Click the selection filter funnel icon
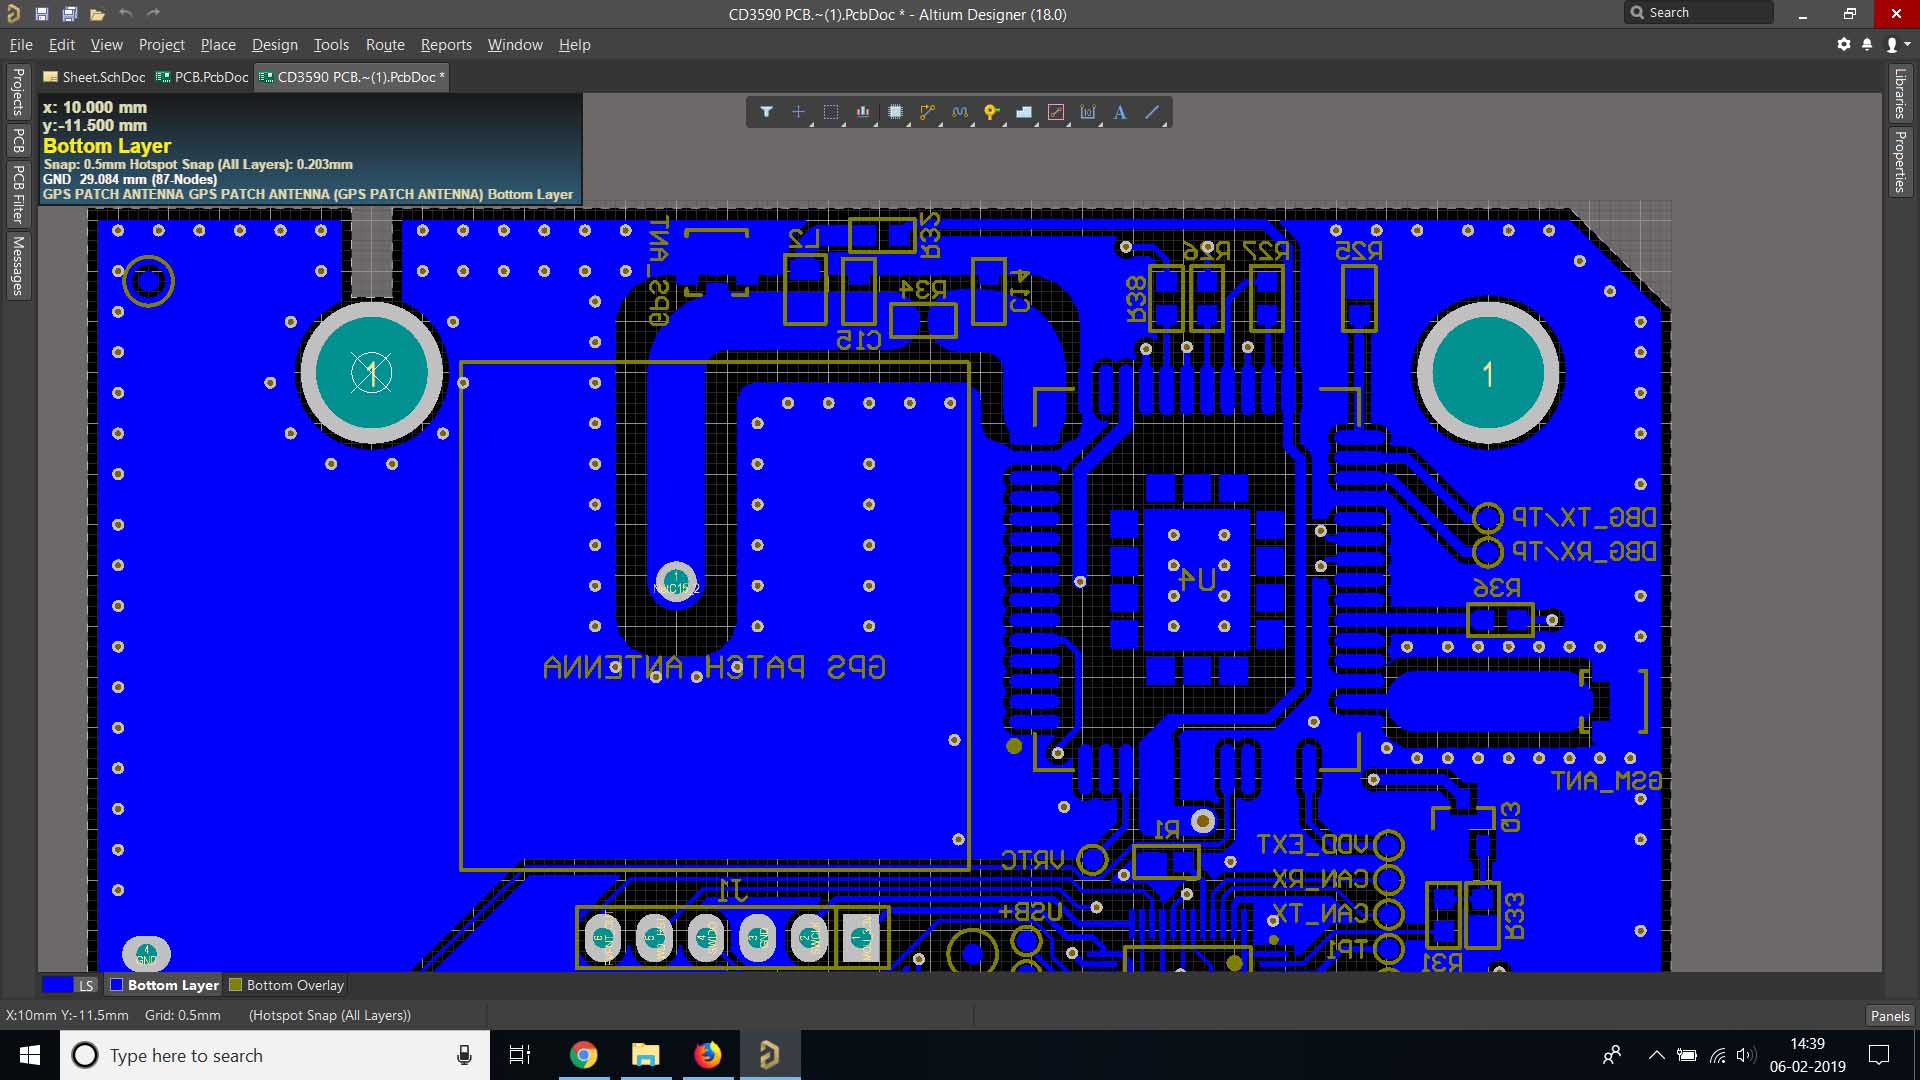The height and width of the screenshot is (1080, 1920). 766,112
